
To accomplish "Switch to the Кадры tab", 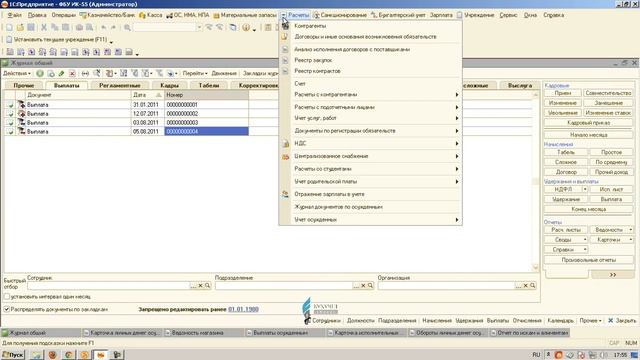I will (x=169, y=85).
